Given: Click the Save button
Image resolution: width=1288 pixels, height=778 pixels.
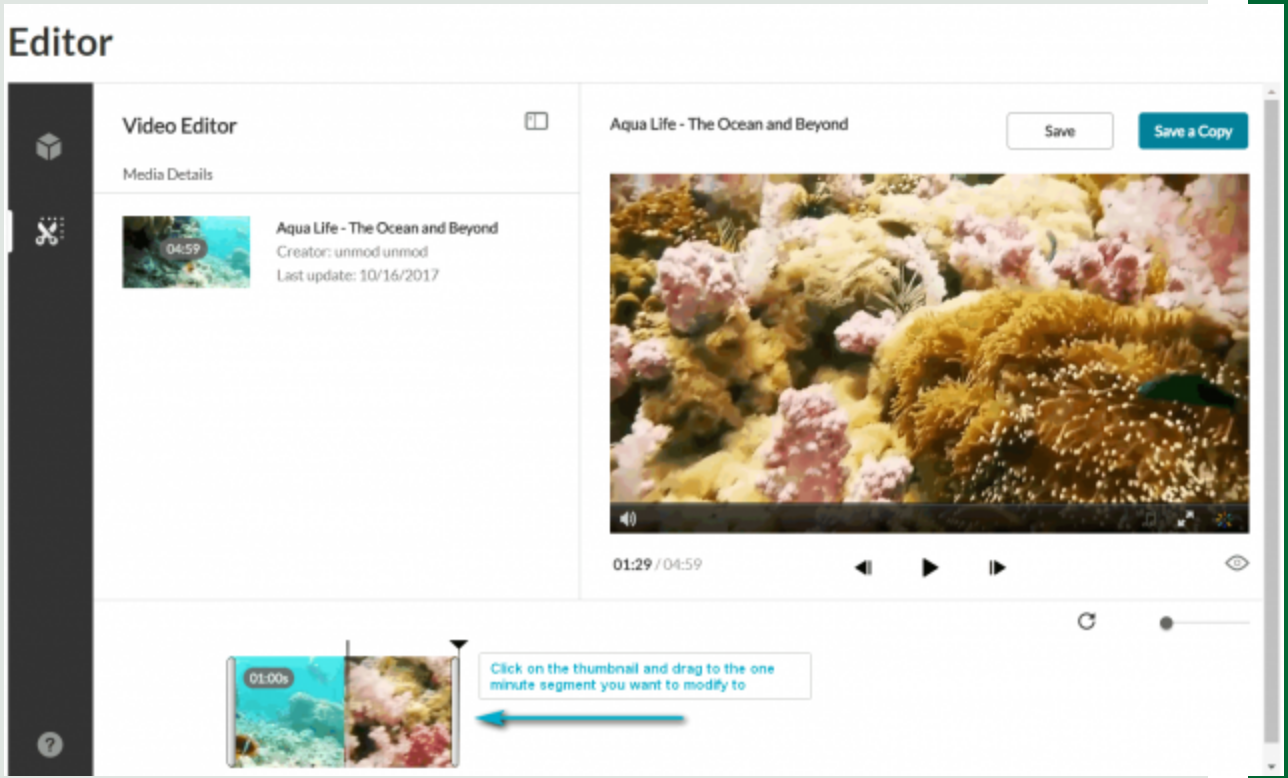Looking at the screenshot, I should click(1059, 131).
